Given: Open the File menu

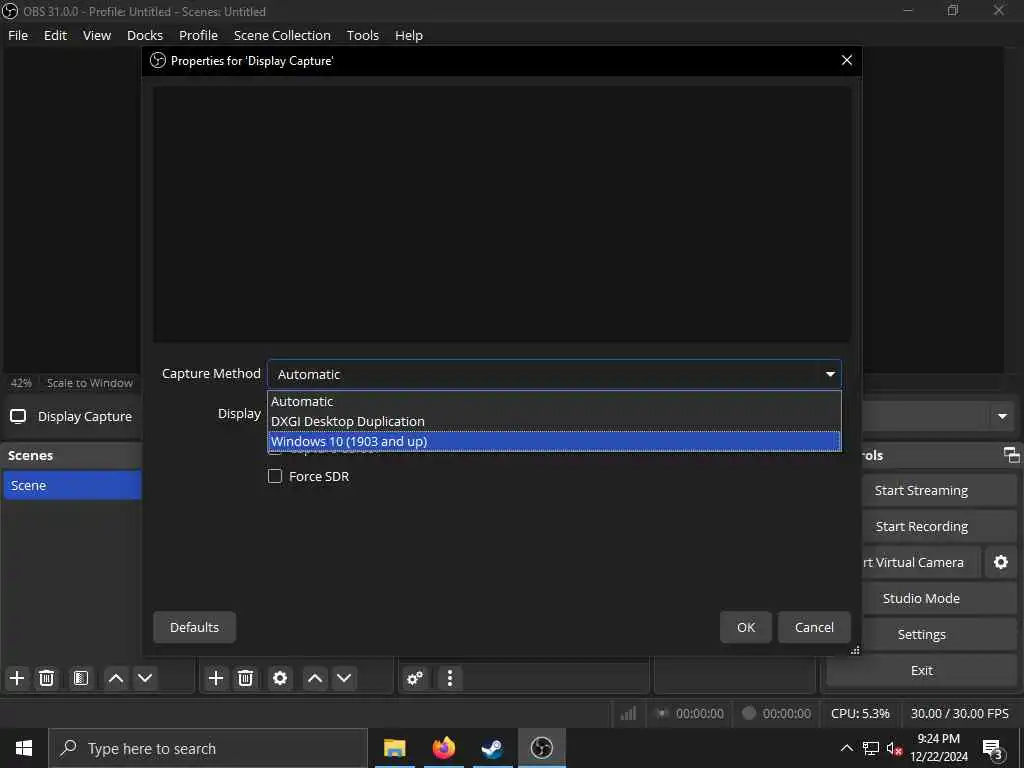Looking at the screenshot, I should point(18,35).
